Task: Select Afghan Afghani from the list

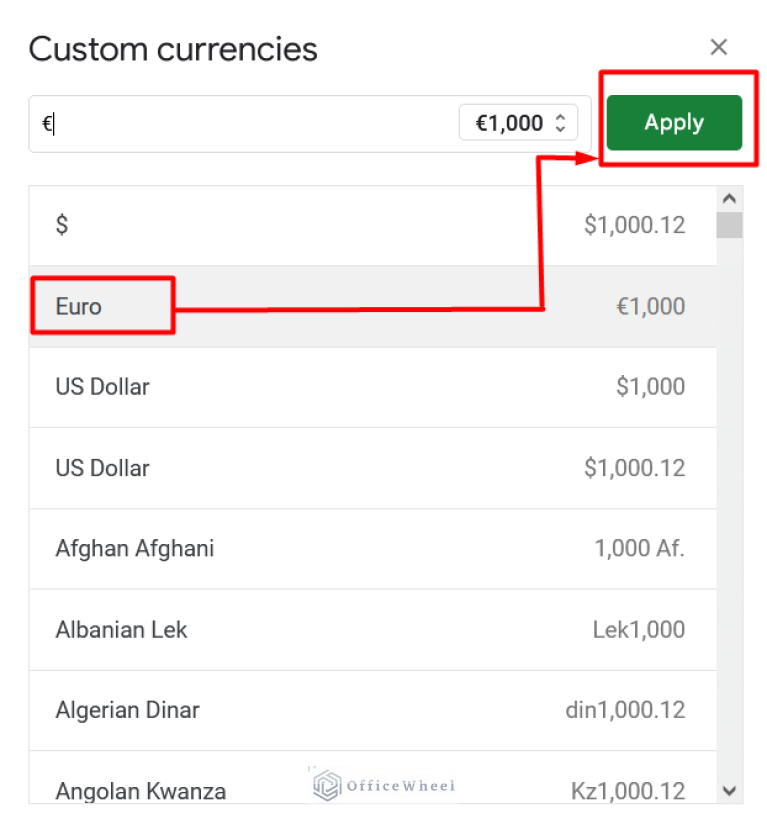Action: click(300, 548)
